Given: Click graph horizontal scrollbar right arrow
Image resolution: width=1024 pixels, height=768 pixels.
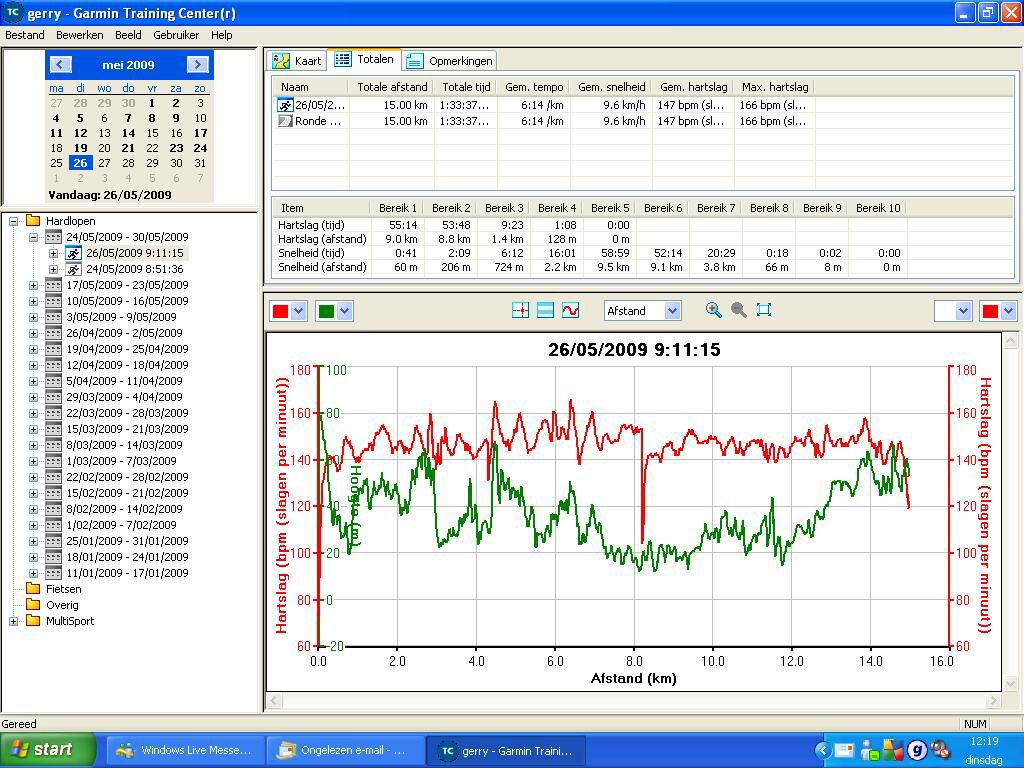Looking at the screenshot, I should pos(994,701).
